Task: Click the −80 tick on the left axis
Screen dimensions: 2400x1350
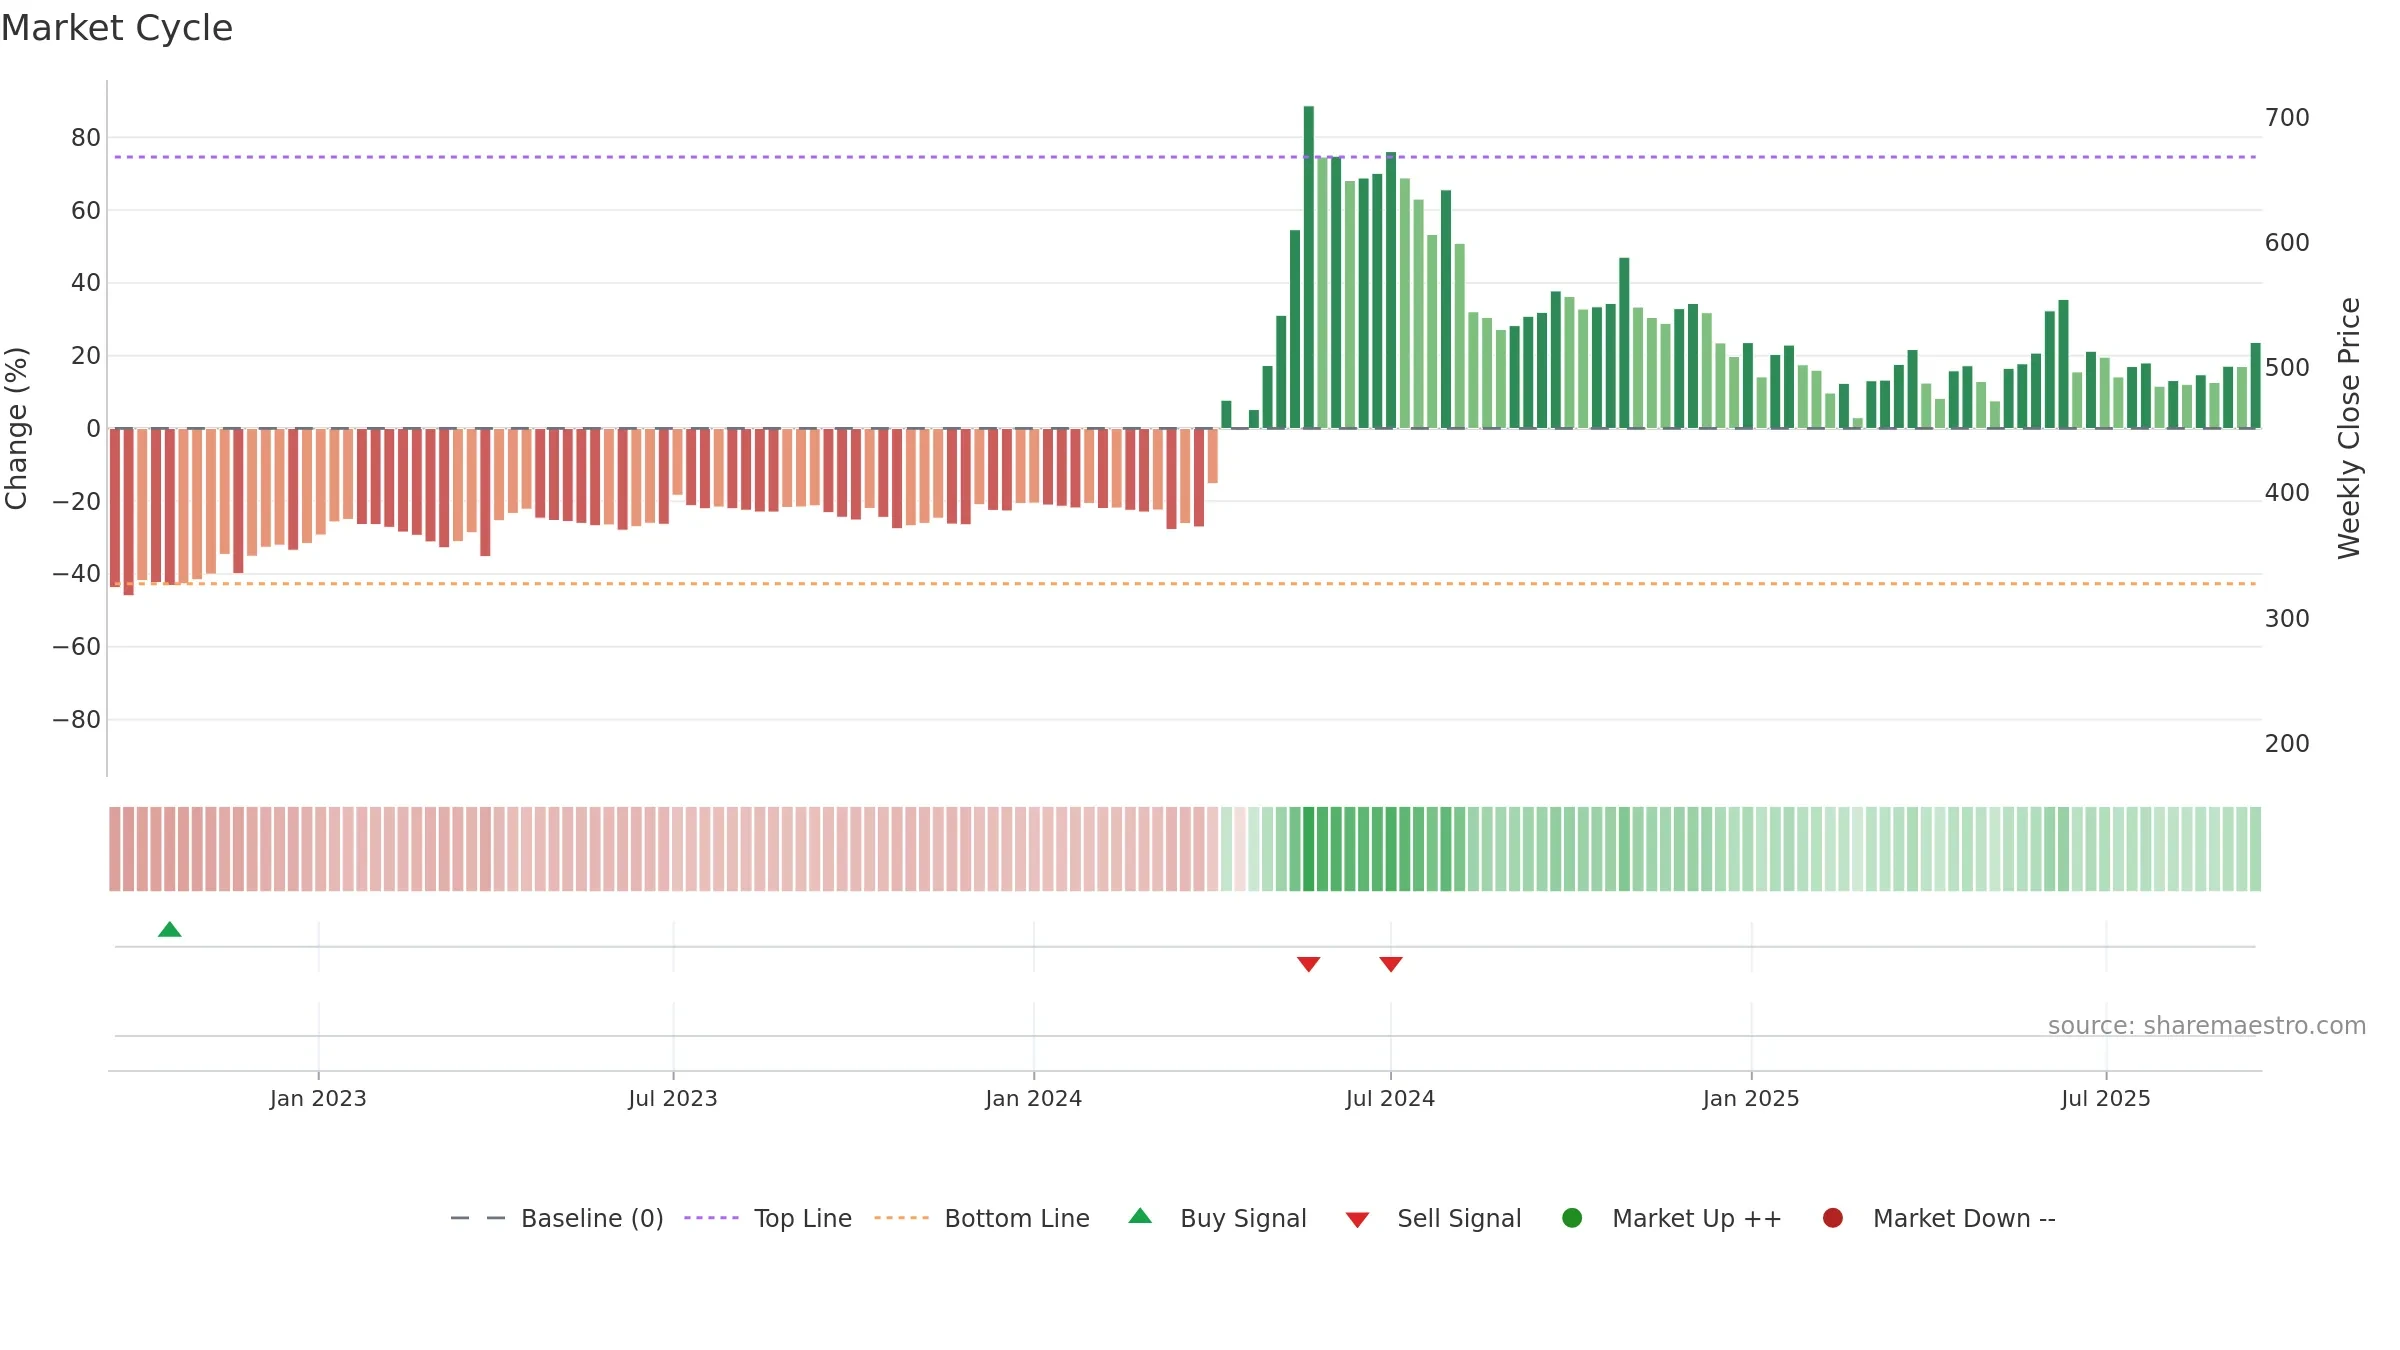Action: point(77,720)
